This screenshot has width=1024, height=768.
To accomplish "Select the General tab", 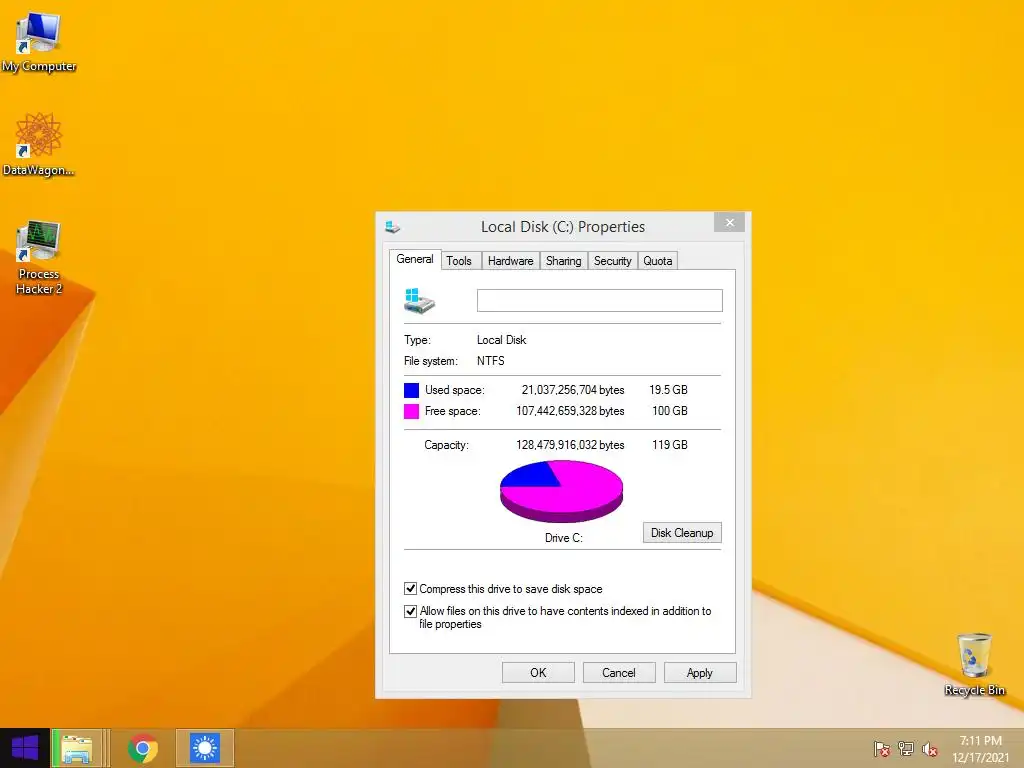I will coord(415,259).
